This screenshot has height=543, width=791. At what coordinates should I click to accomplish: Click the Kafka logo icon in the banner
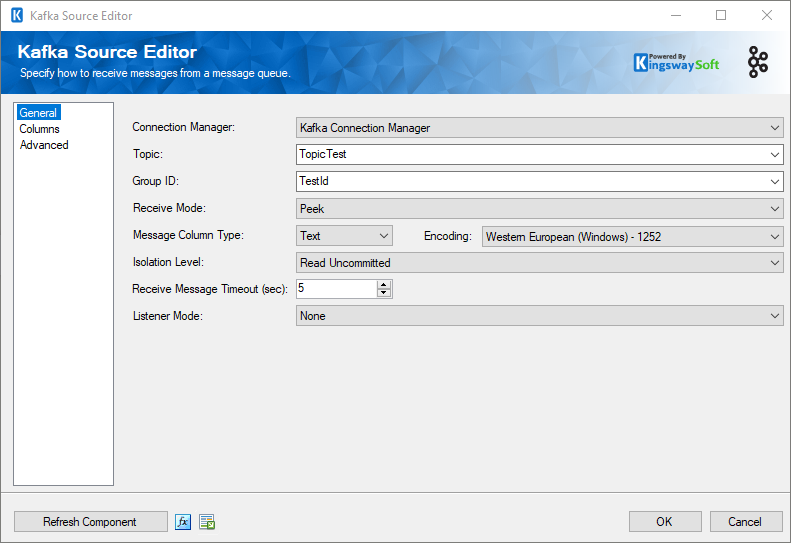click(x=758, y=62)
